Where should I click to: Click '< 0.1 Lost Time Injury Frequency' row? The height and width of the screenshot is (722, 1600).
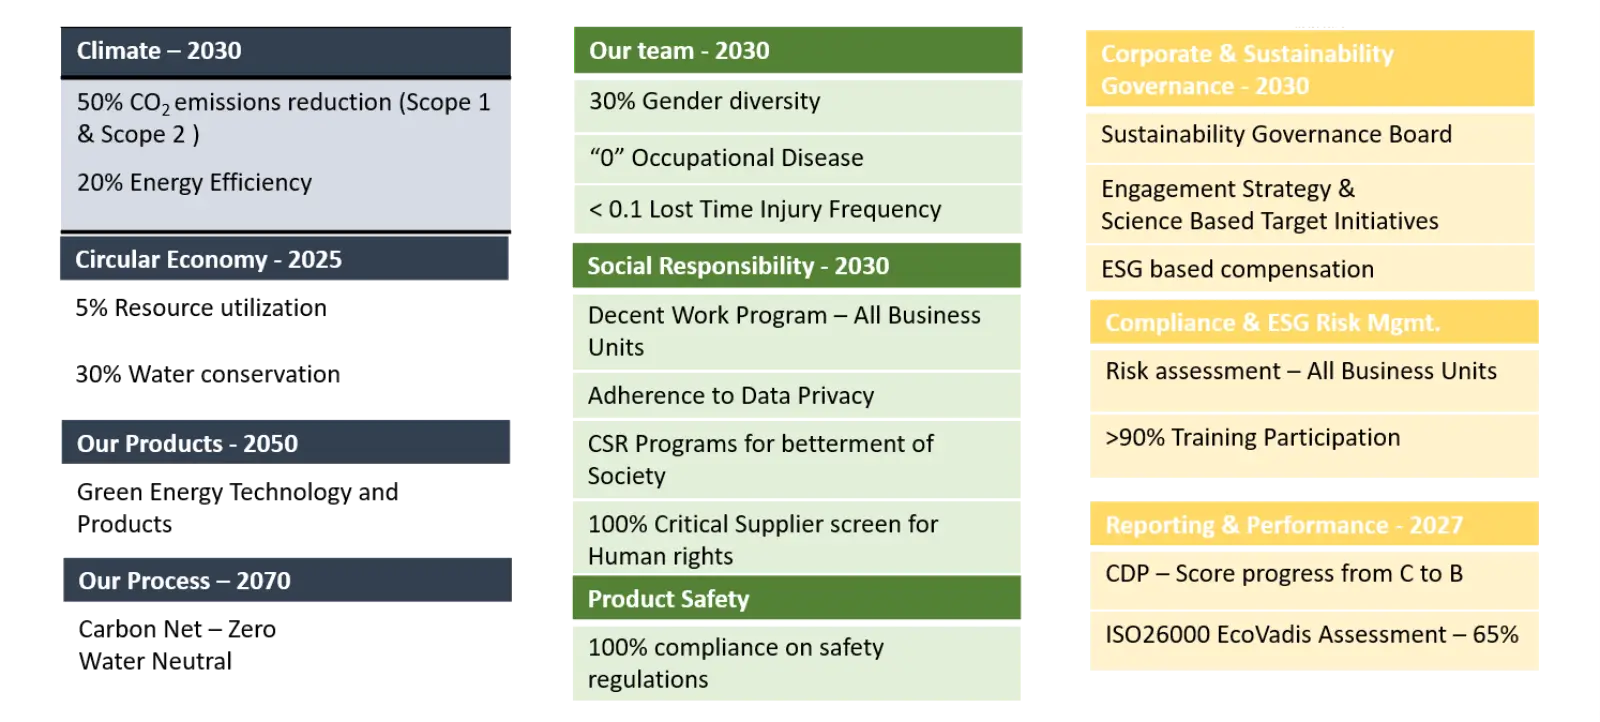point(796,210)
